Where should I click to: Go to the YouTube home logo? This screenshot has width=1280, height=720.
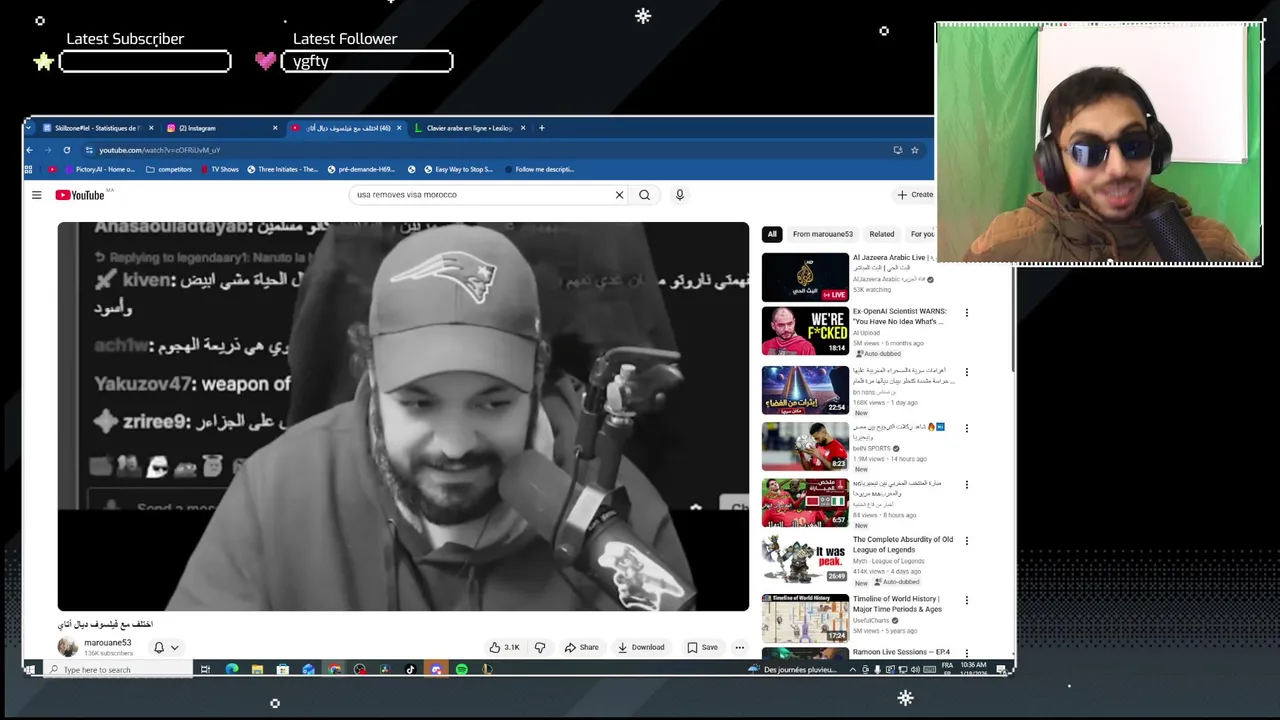pyautogui.click(x=80, y=195)
